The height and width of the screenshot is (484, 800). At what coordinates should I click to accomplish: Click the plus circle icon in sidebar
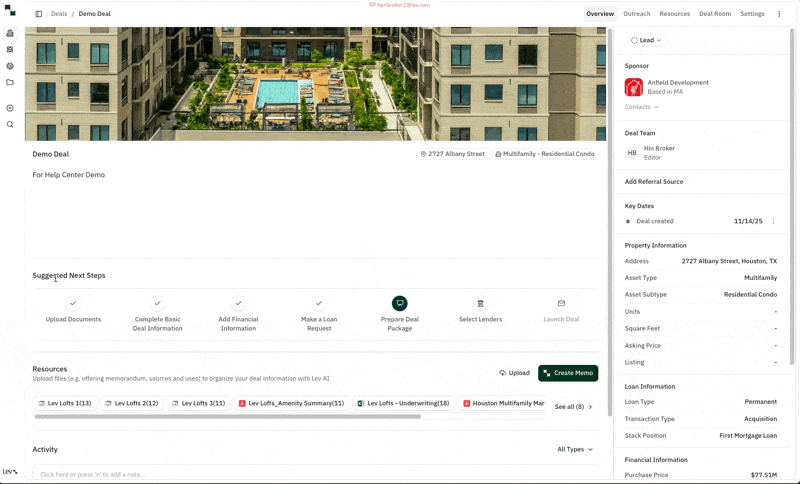point(10,108)
